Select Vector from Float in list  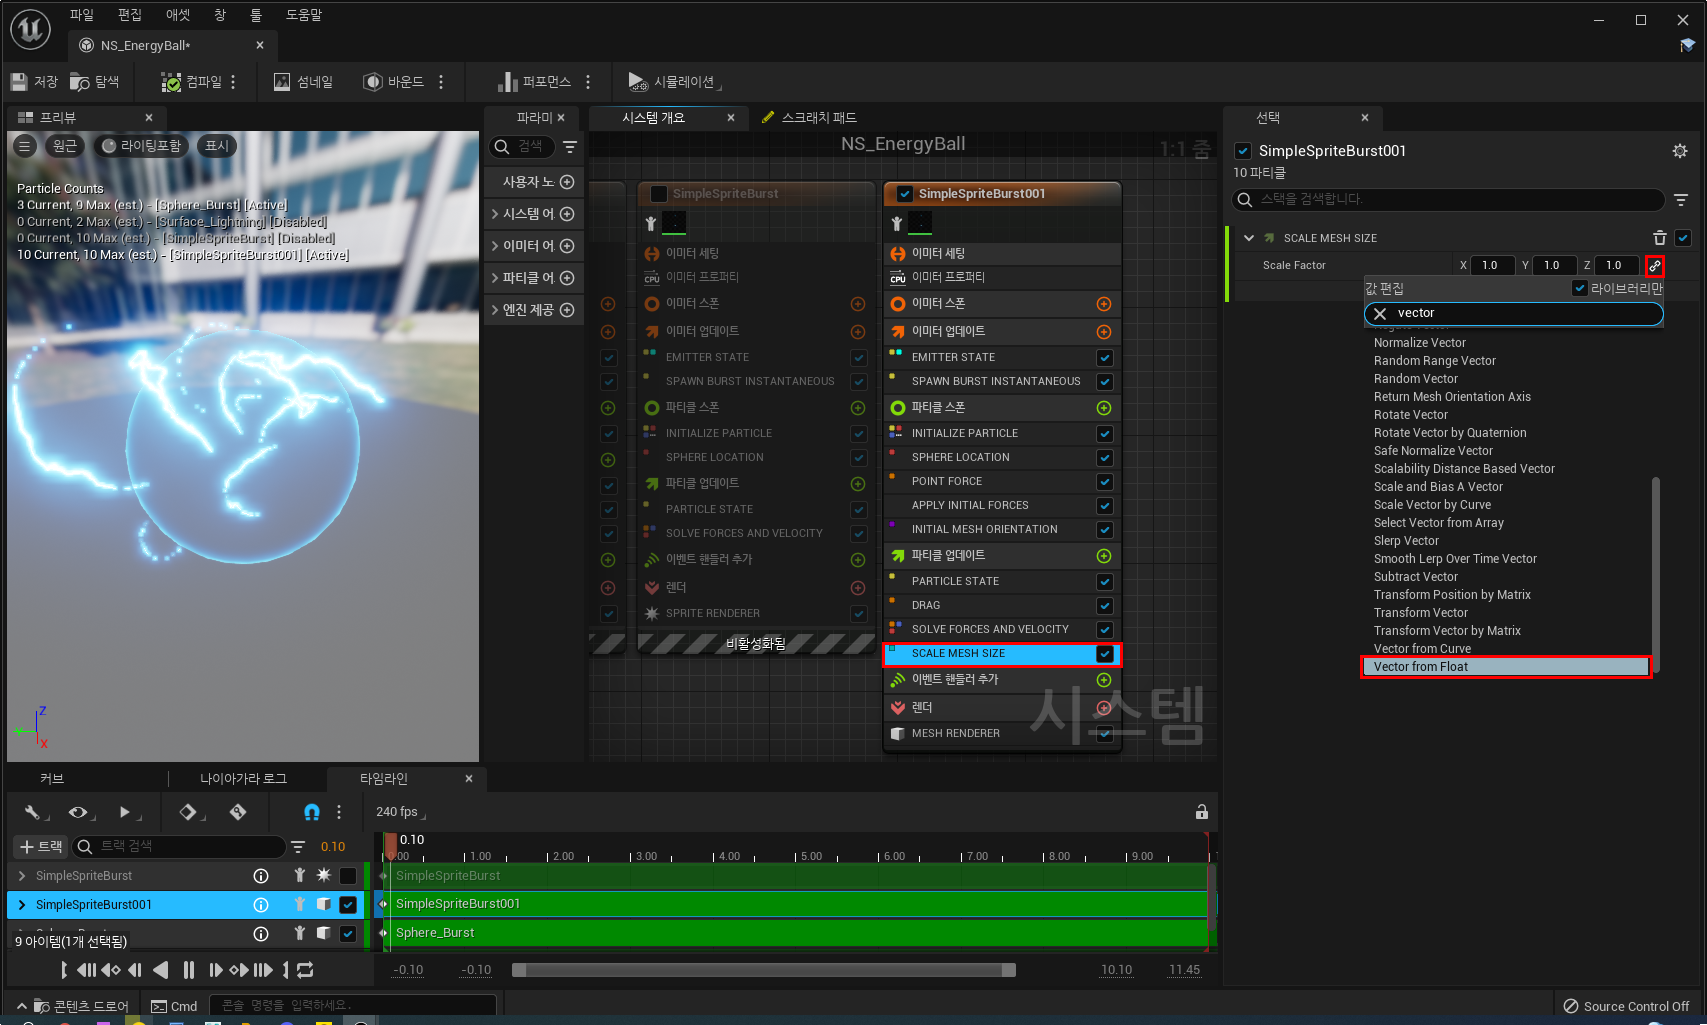pos(1506,667)
